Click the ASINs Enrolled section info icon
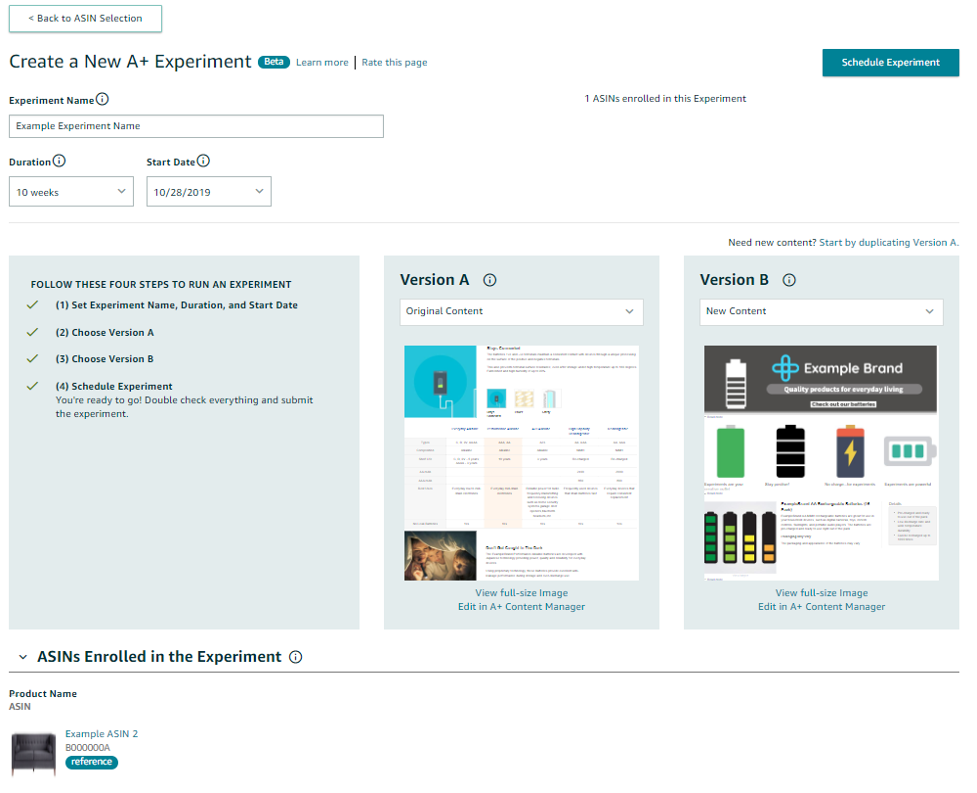The width and height of the screenshot is (977, 793). tap(296, 657)
